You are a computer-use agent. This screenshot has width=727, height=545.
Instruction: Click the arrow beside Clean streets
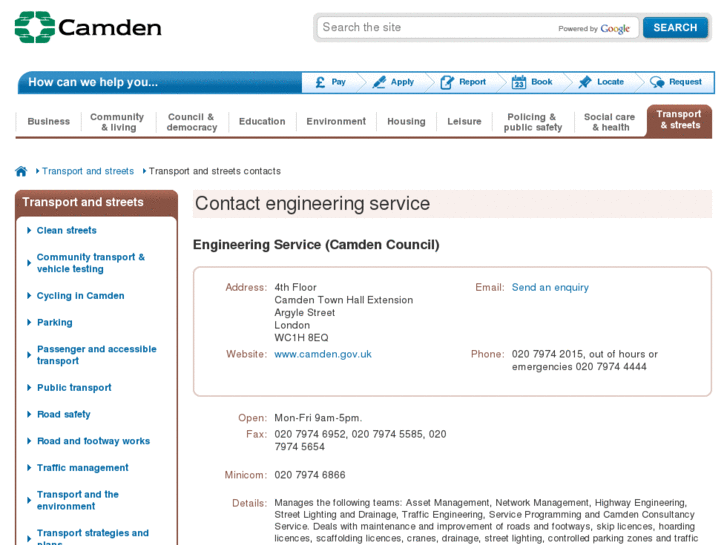(29, 231)
